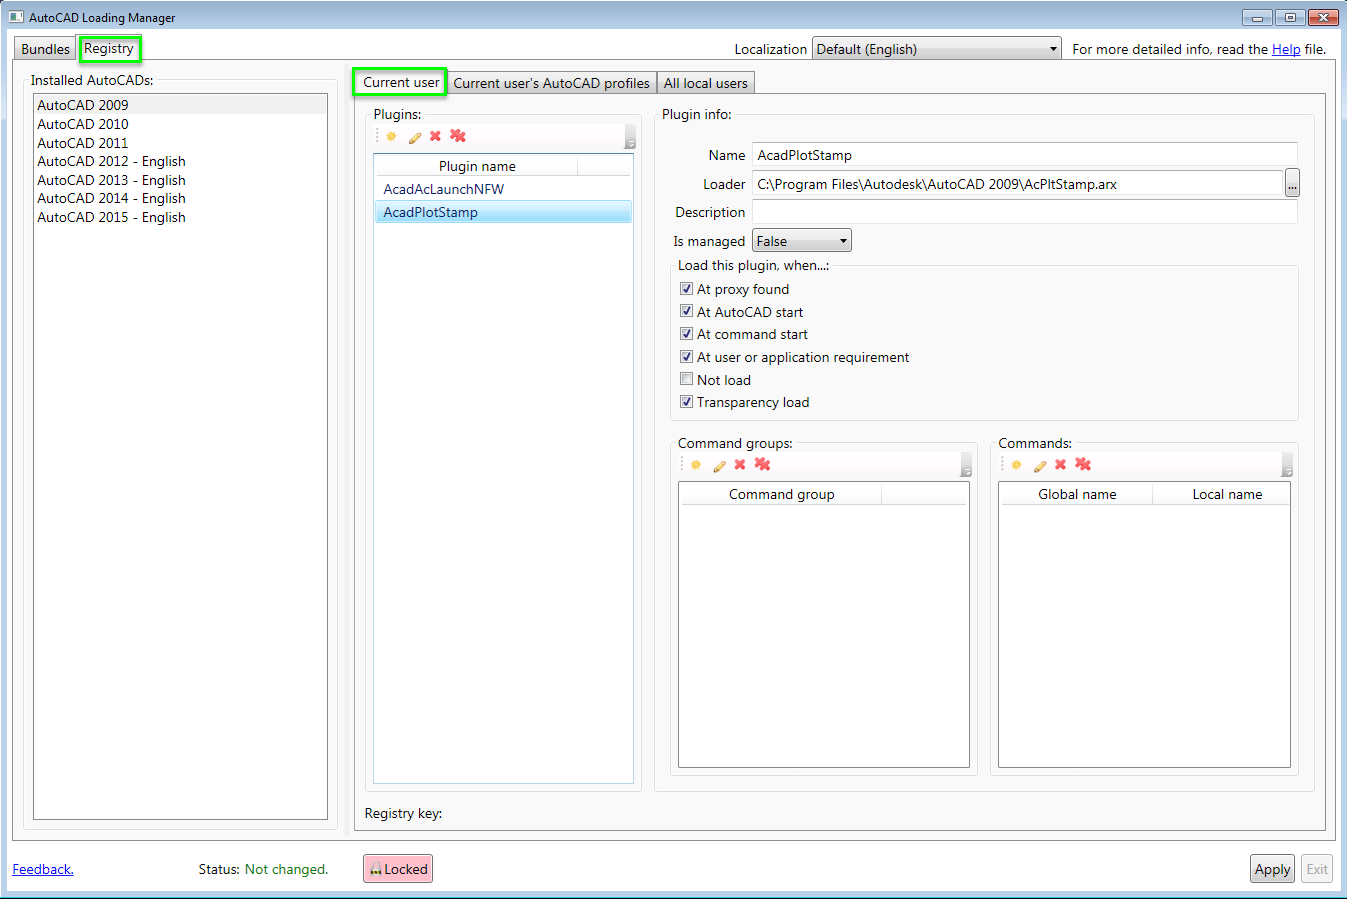Uncheck At command start

click(686, 334)
